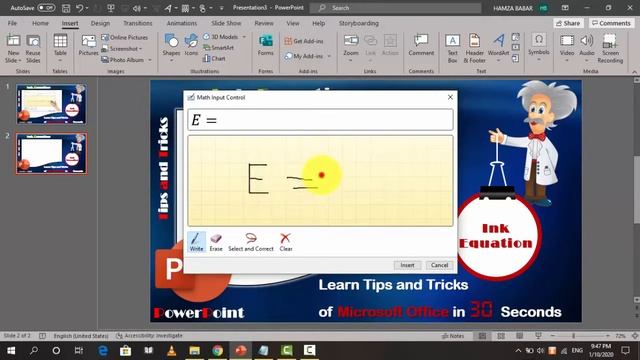Screen dimensions: 640x360
Task: Insert a Chart
Action: point(214,58)
